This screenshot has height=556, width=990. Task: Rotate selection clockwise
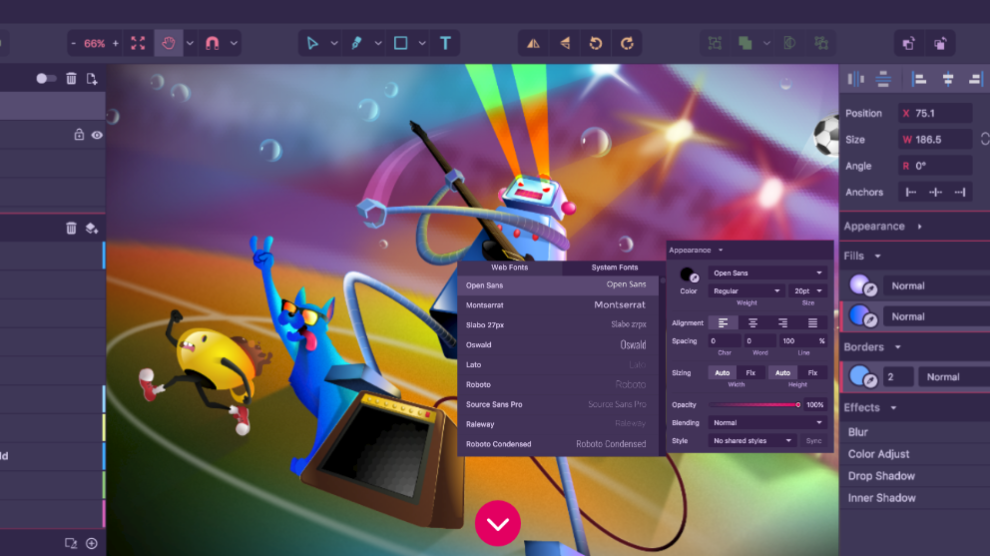click(x=627, y=43)
